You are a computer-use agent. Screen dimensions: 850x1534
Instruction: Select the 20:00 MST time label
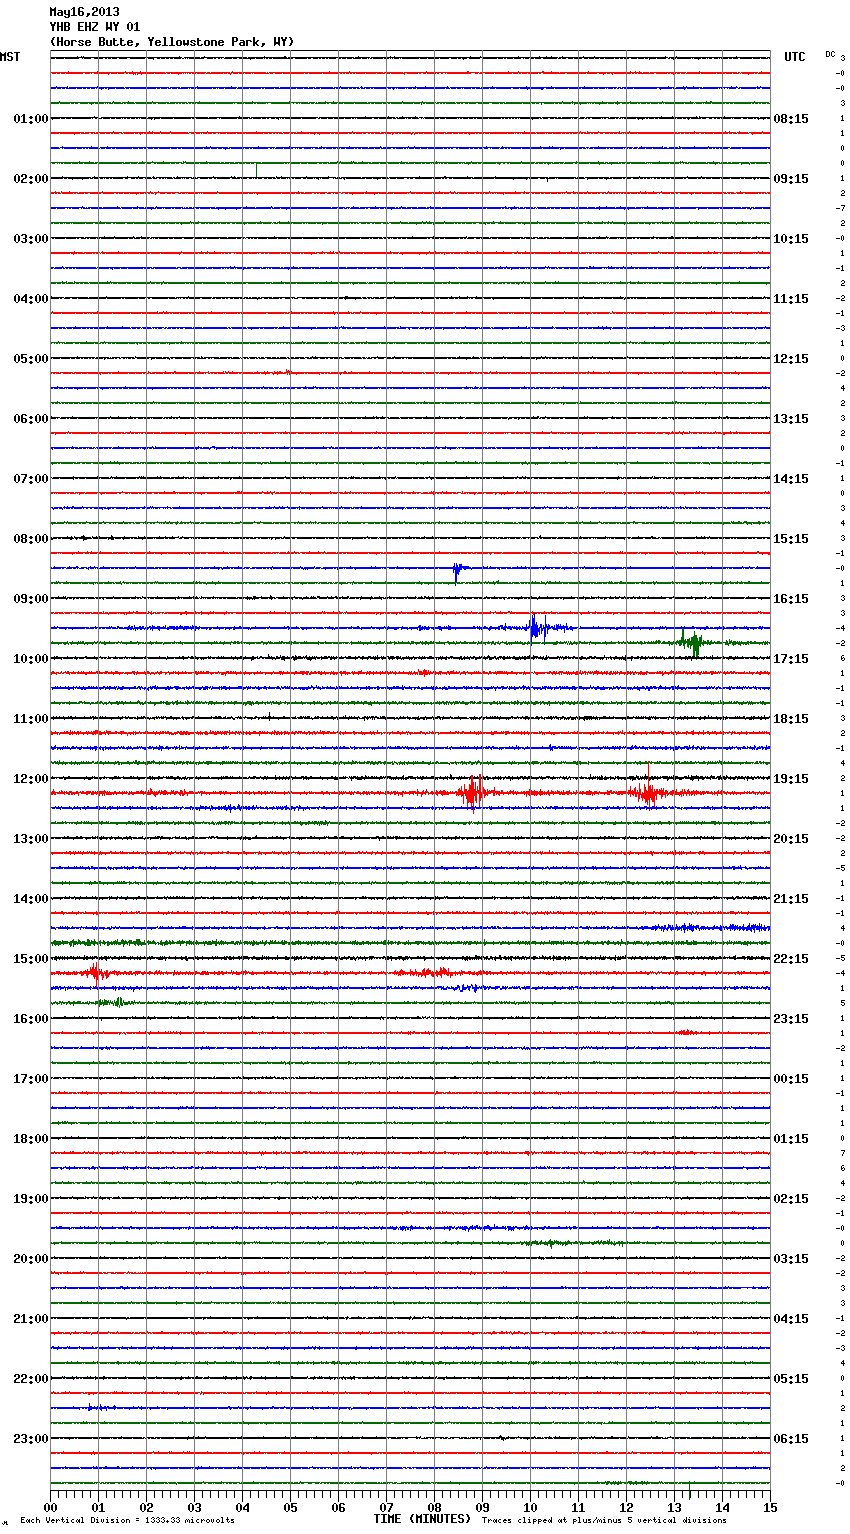[31, 1259]
